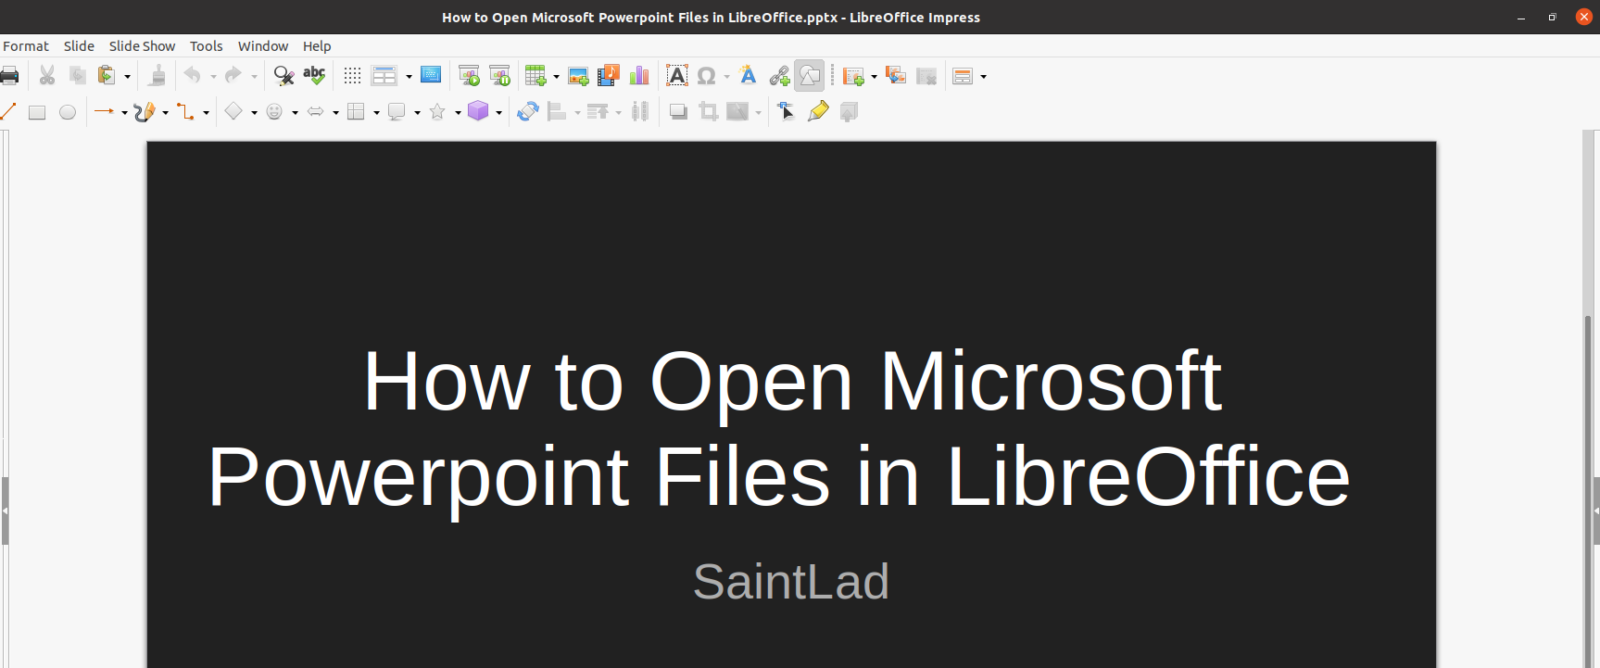
Task: Select the purple 3D Objects cube
Action: tap(478, 112)
